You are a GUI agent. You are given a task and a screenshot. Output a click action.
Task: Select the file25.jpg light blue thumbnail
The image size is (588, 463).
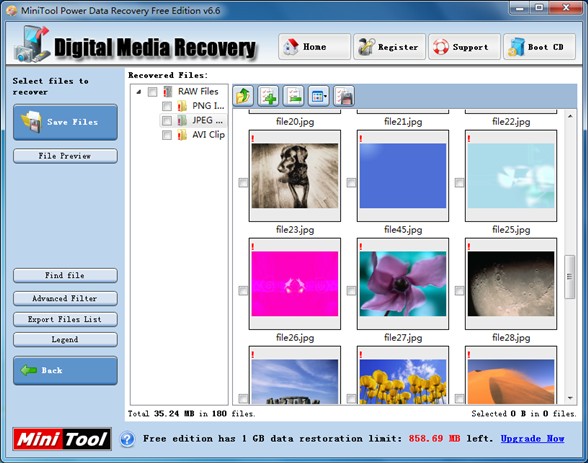point(511,175)
